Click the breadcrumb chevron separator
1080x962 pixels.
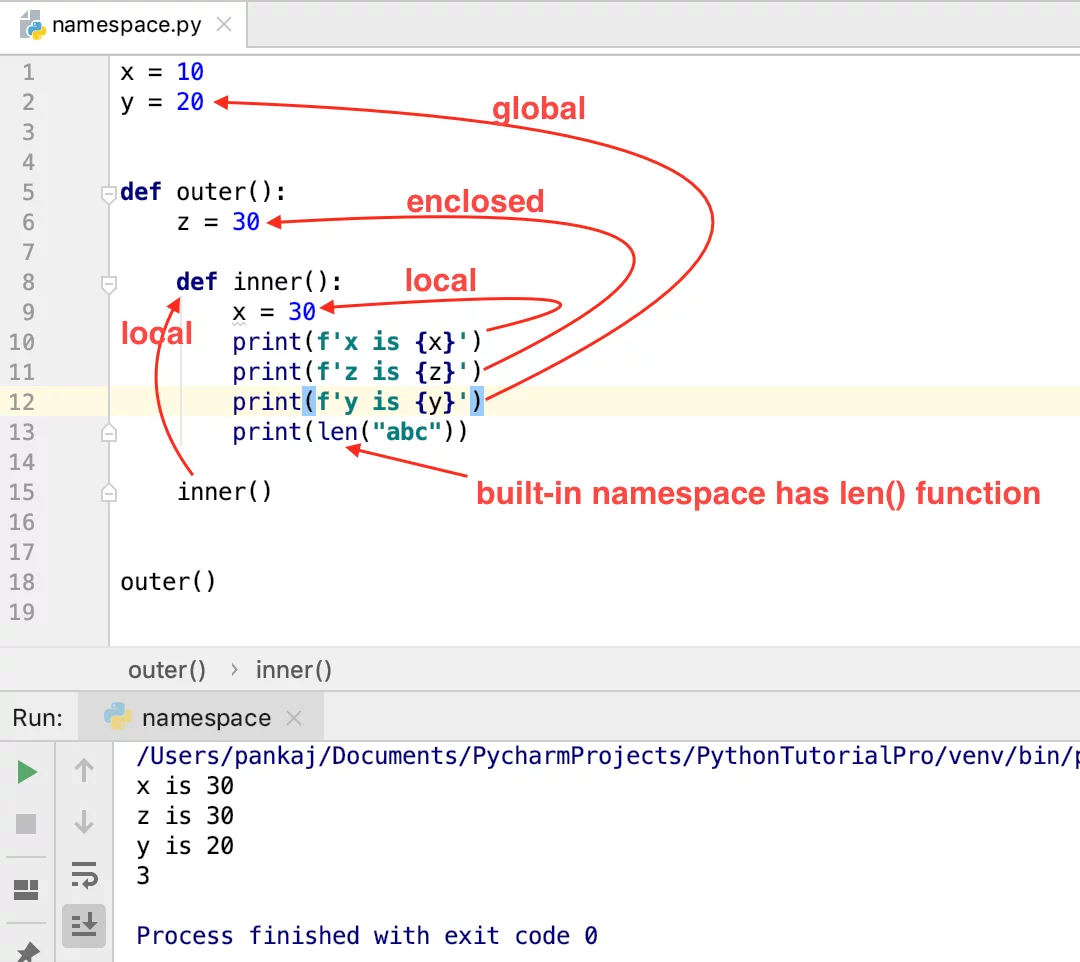tap(234, 670)
